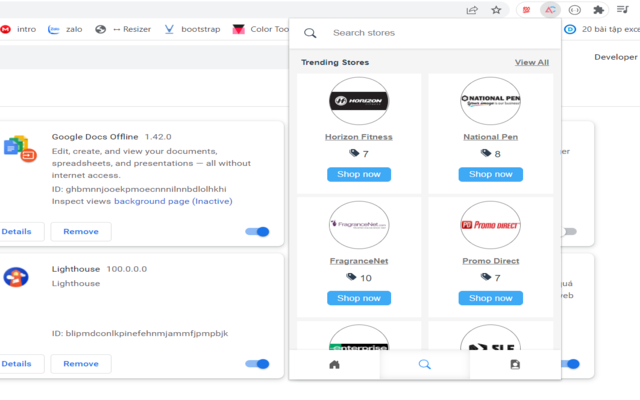The width and height of the screenshot is (640, 400).
Task: Click the Google Docs Offline extension icon
Action: pos(20,148)
